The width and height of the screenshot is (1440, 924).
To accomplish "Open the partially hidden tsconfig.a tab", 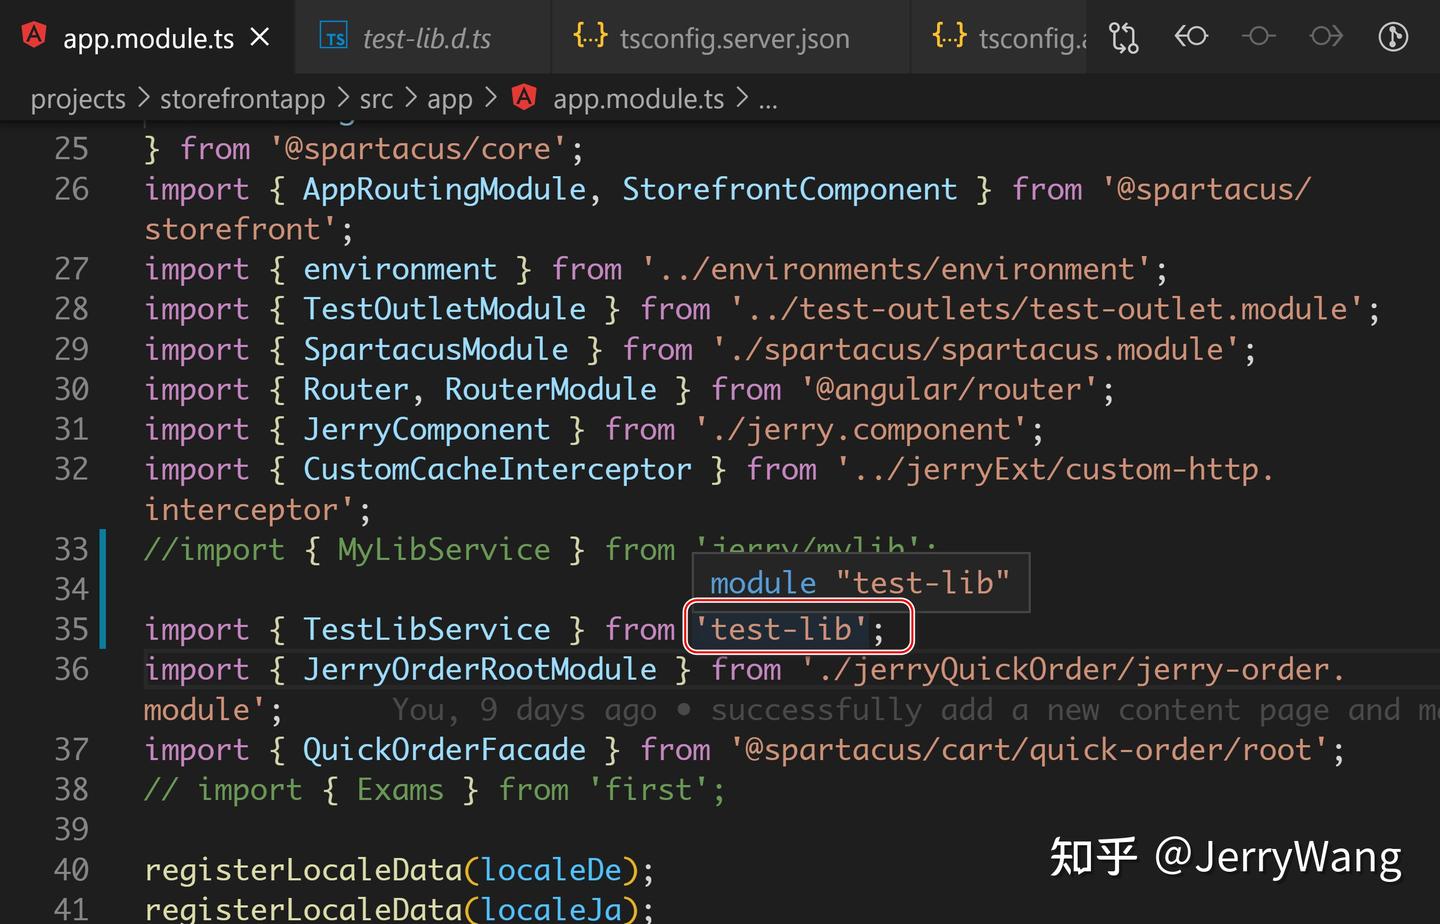I will click(x=1000, y=37).
